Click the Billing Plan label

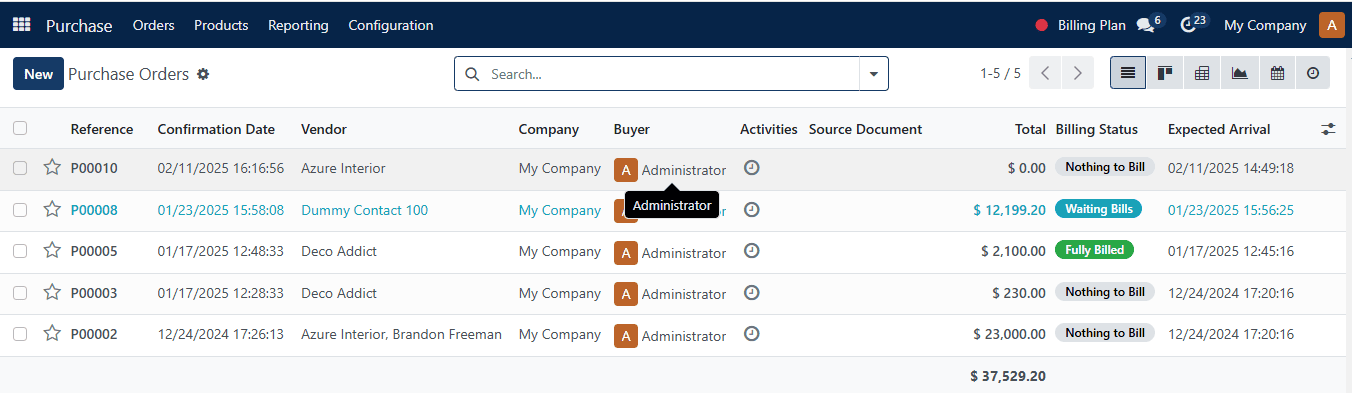pos(1092,25)
